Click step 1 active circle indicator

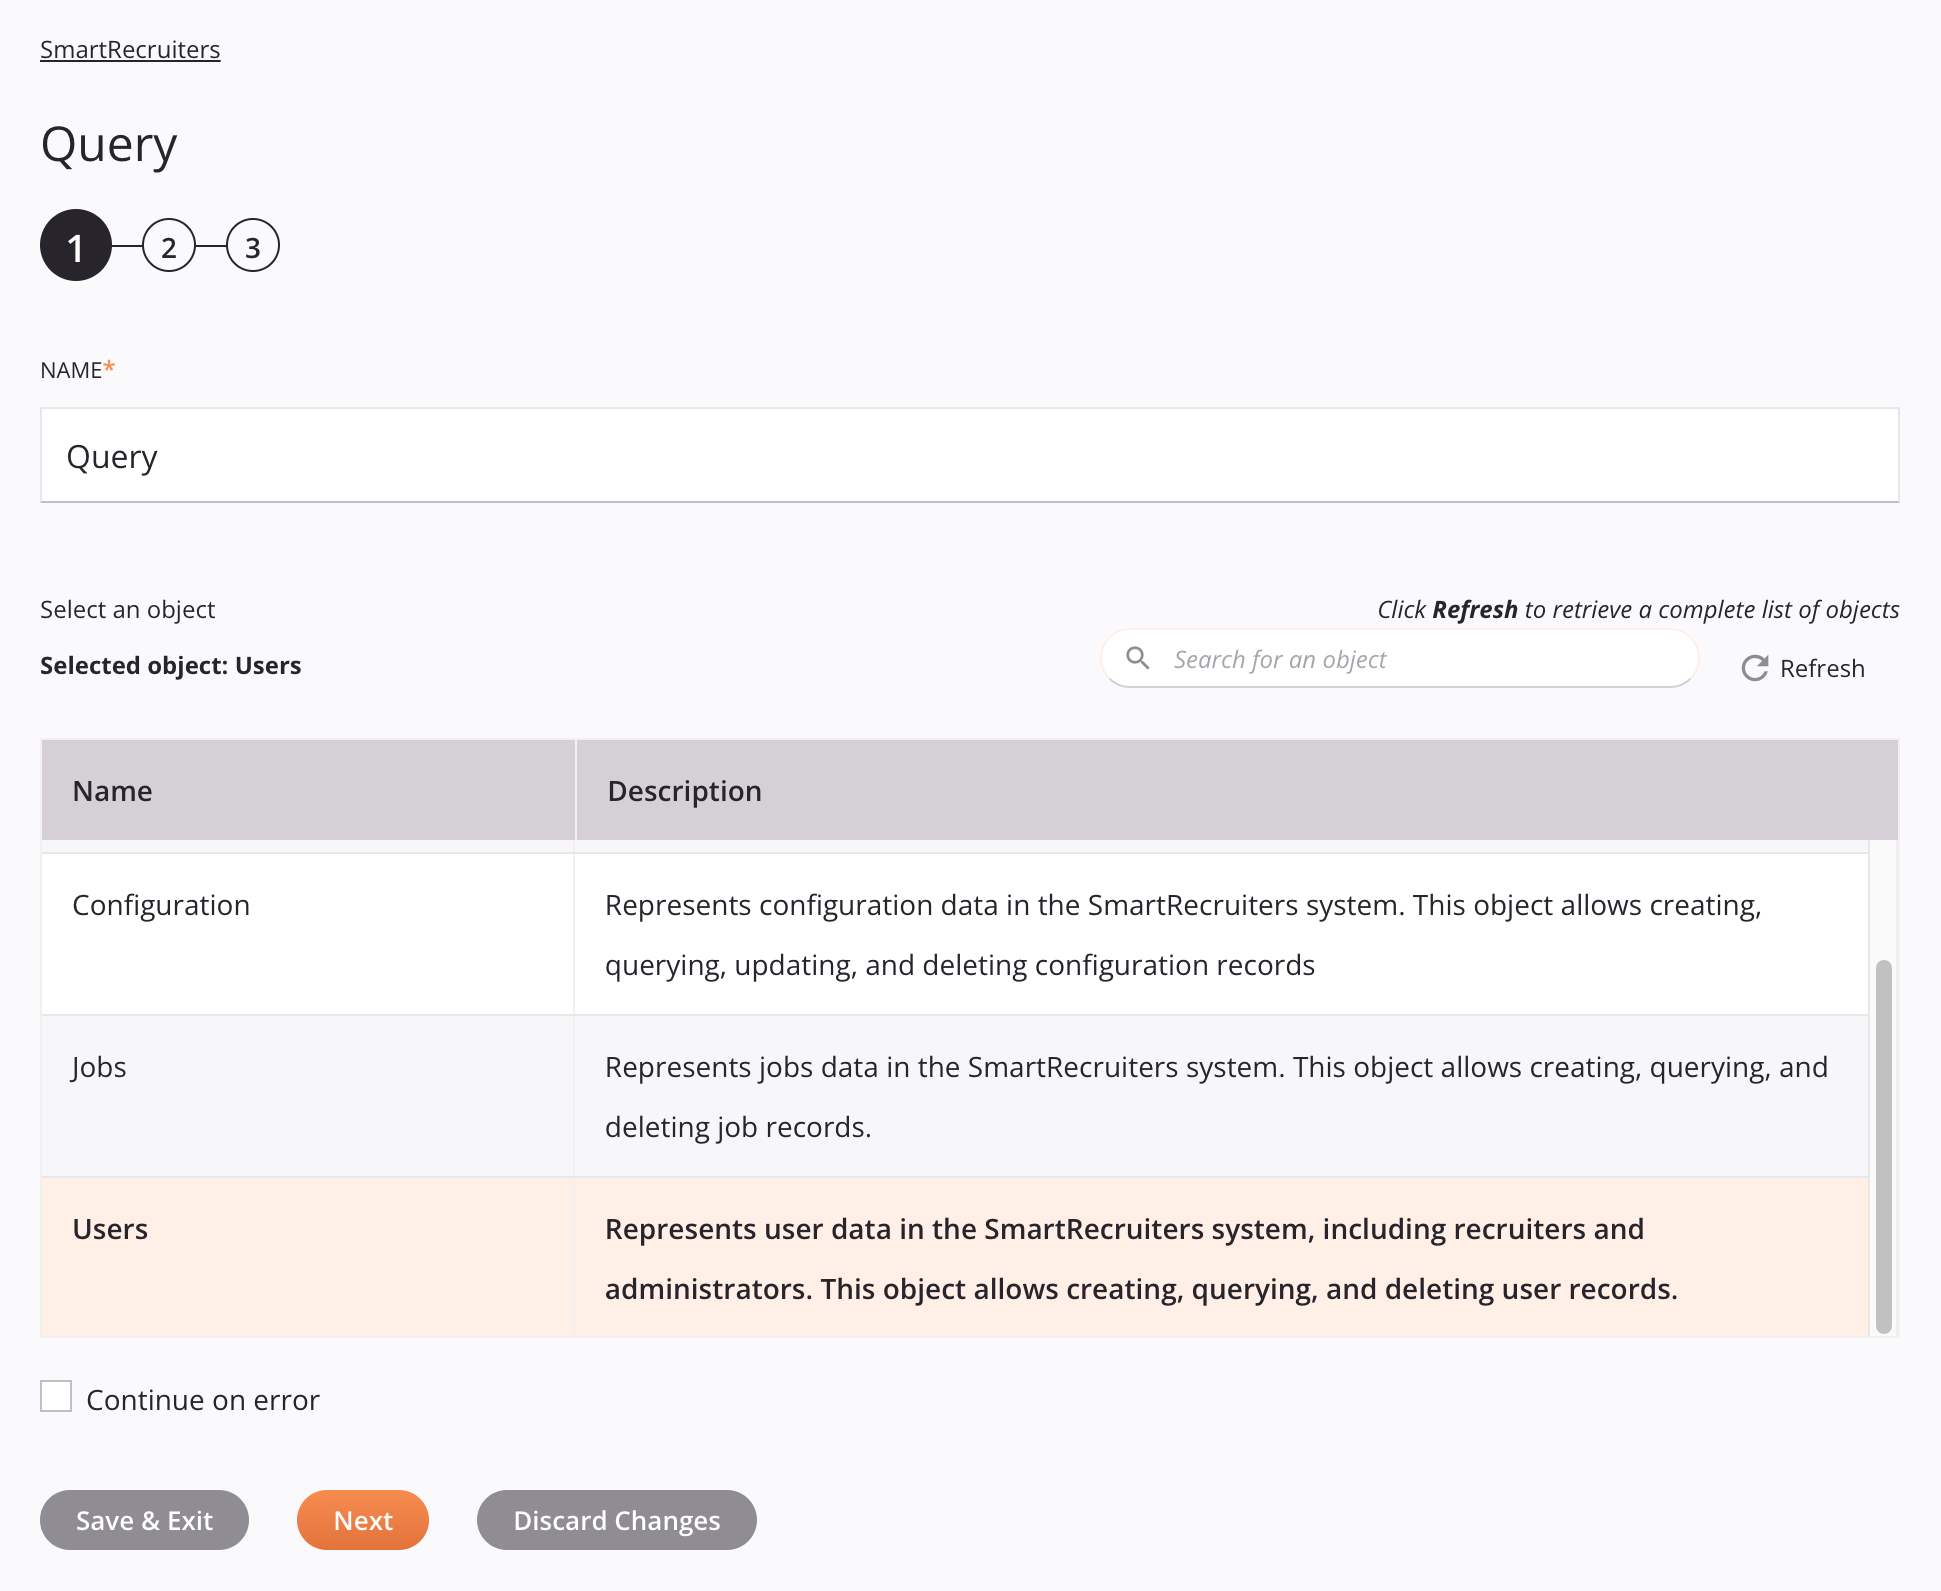tap(74, 248)
